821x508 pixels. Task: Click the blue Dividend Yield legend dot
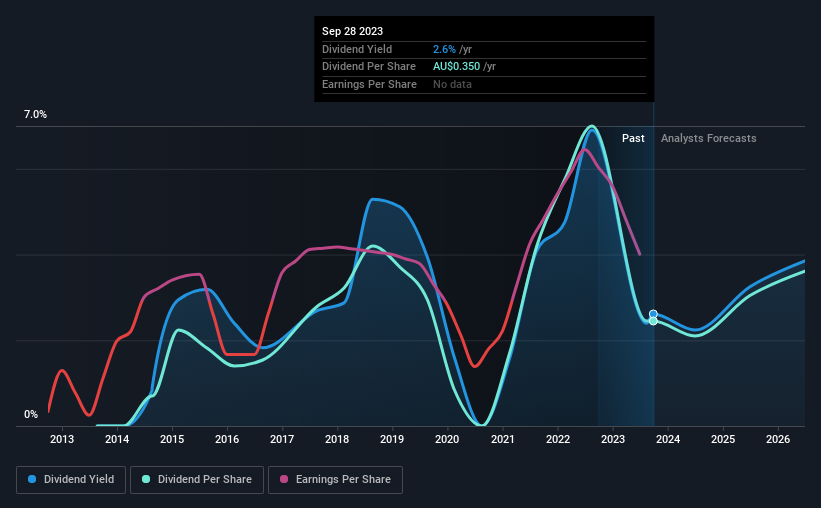click(x=32, y=479)
